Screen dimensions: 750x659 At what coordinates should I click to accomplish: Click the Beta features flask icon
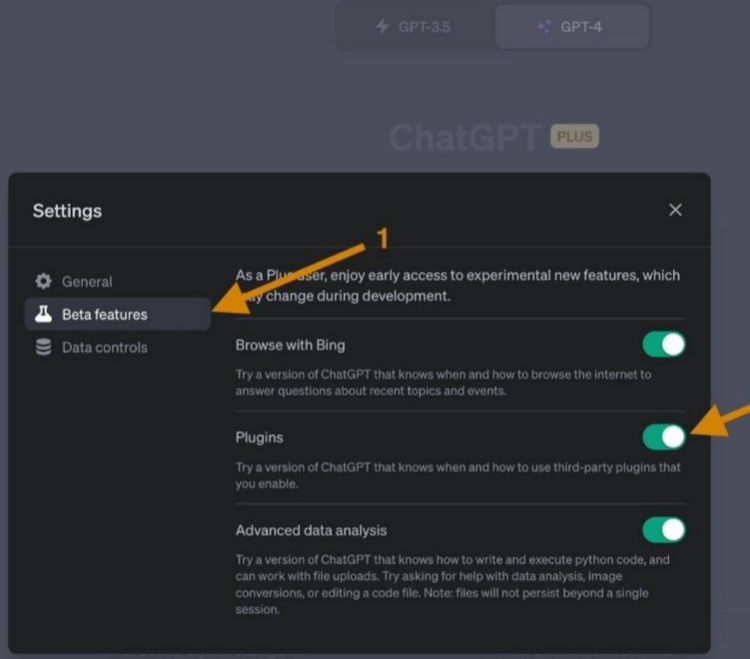[44, 314]
